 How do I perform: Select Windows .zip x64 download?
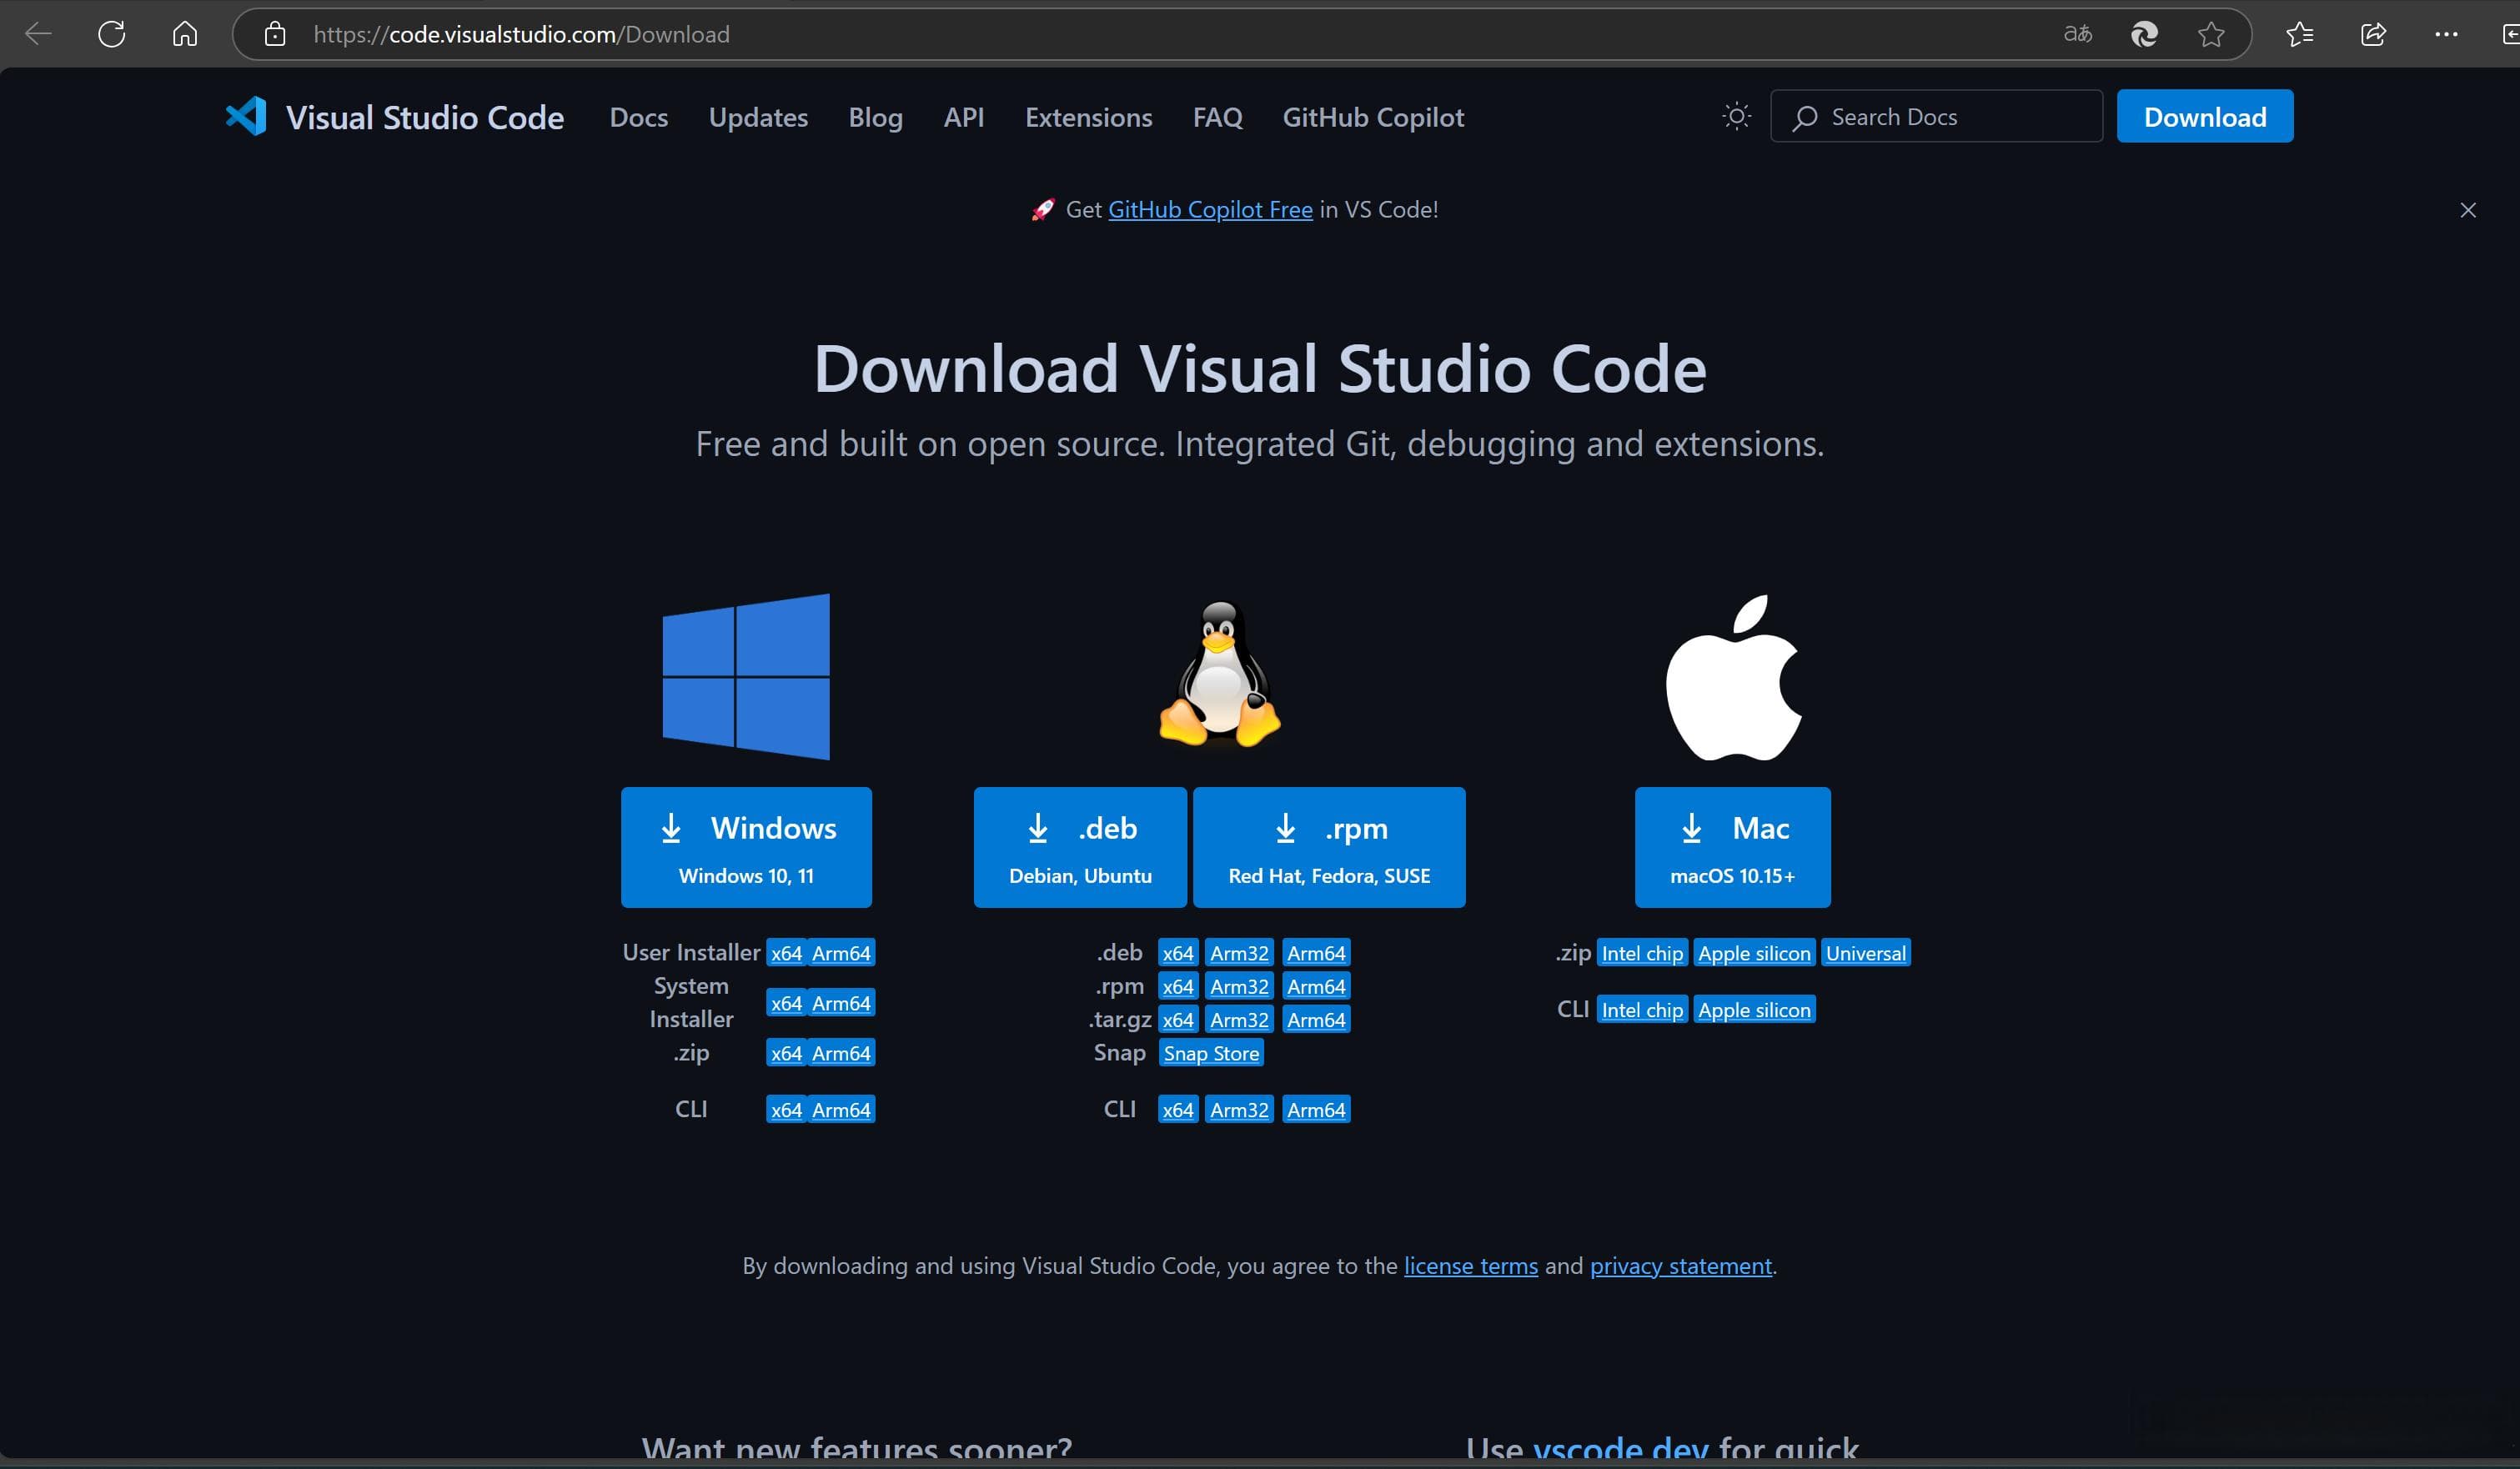click(x=786, y=1053)
